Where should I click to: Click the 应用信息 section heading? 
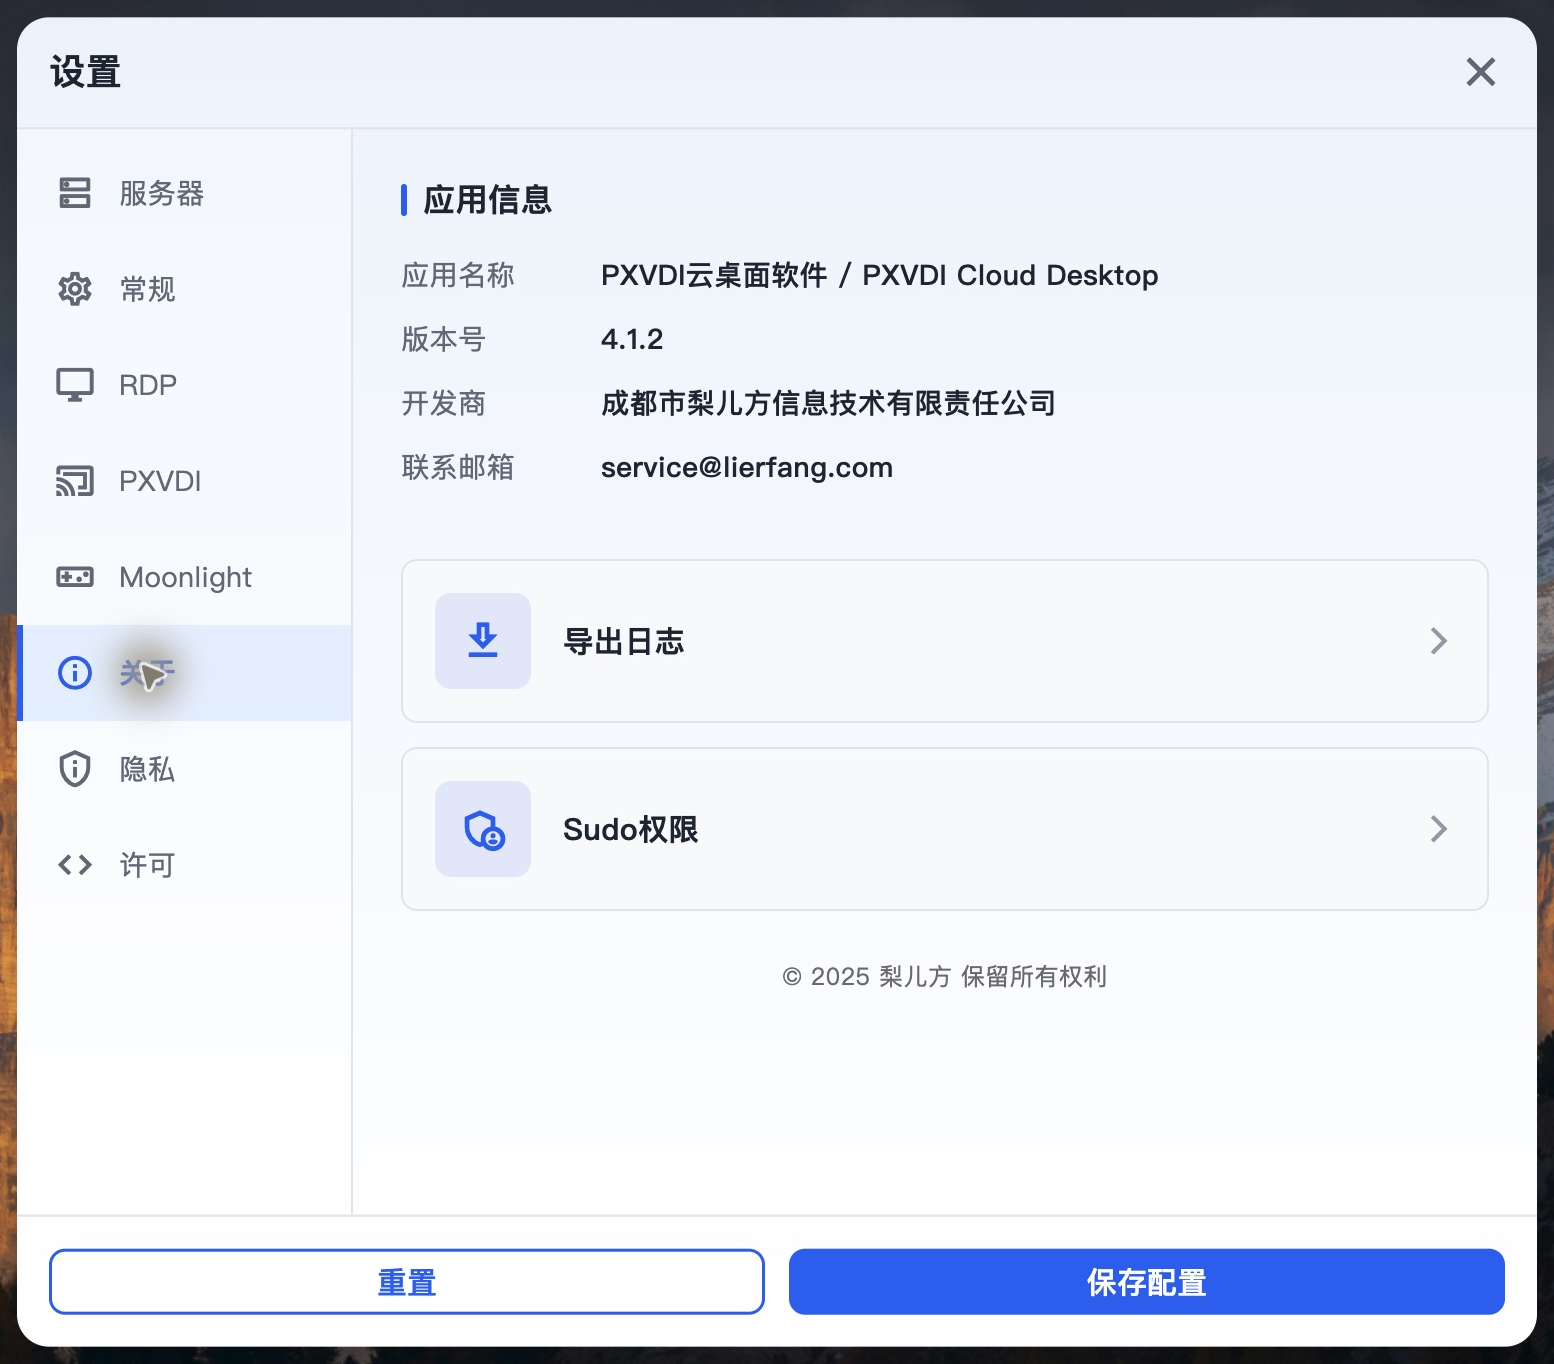[x=488, y=200]
